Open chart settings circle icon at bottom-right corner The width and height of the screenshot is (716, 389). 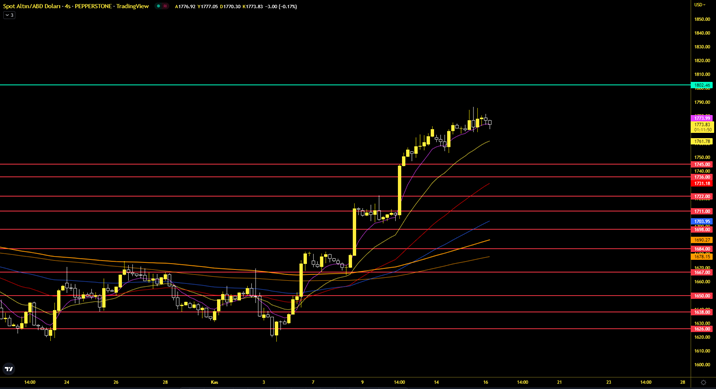pyautogui.click(x=703, y=382)
